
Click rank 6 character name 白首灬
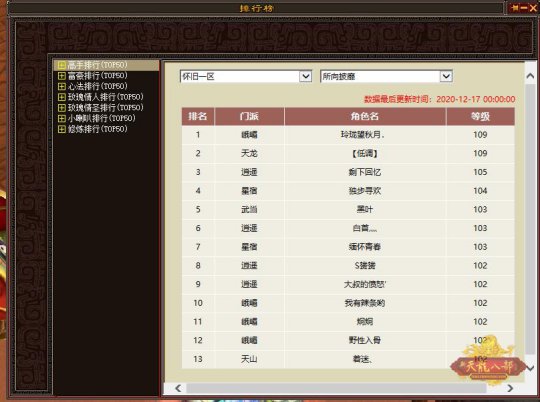point(365,228)
